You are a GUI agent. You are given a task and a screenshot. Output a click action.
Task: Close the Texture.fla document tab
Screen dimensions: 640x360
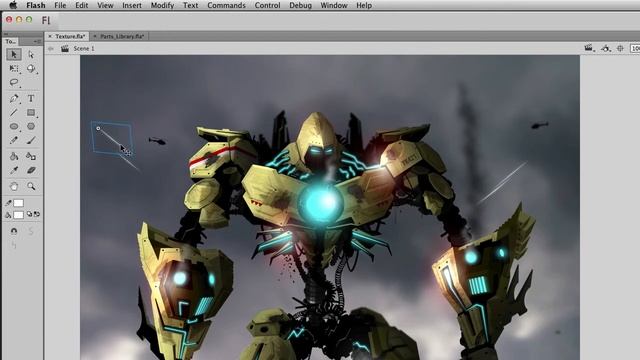50,36
